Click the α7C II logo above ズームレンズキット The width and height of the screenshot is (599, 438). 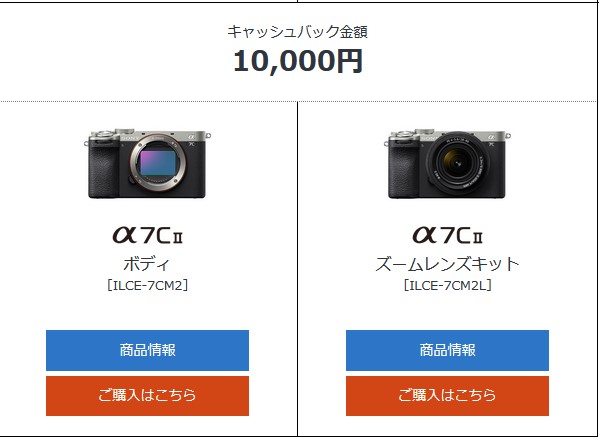tap(447, 235)
